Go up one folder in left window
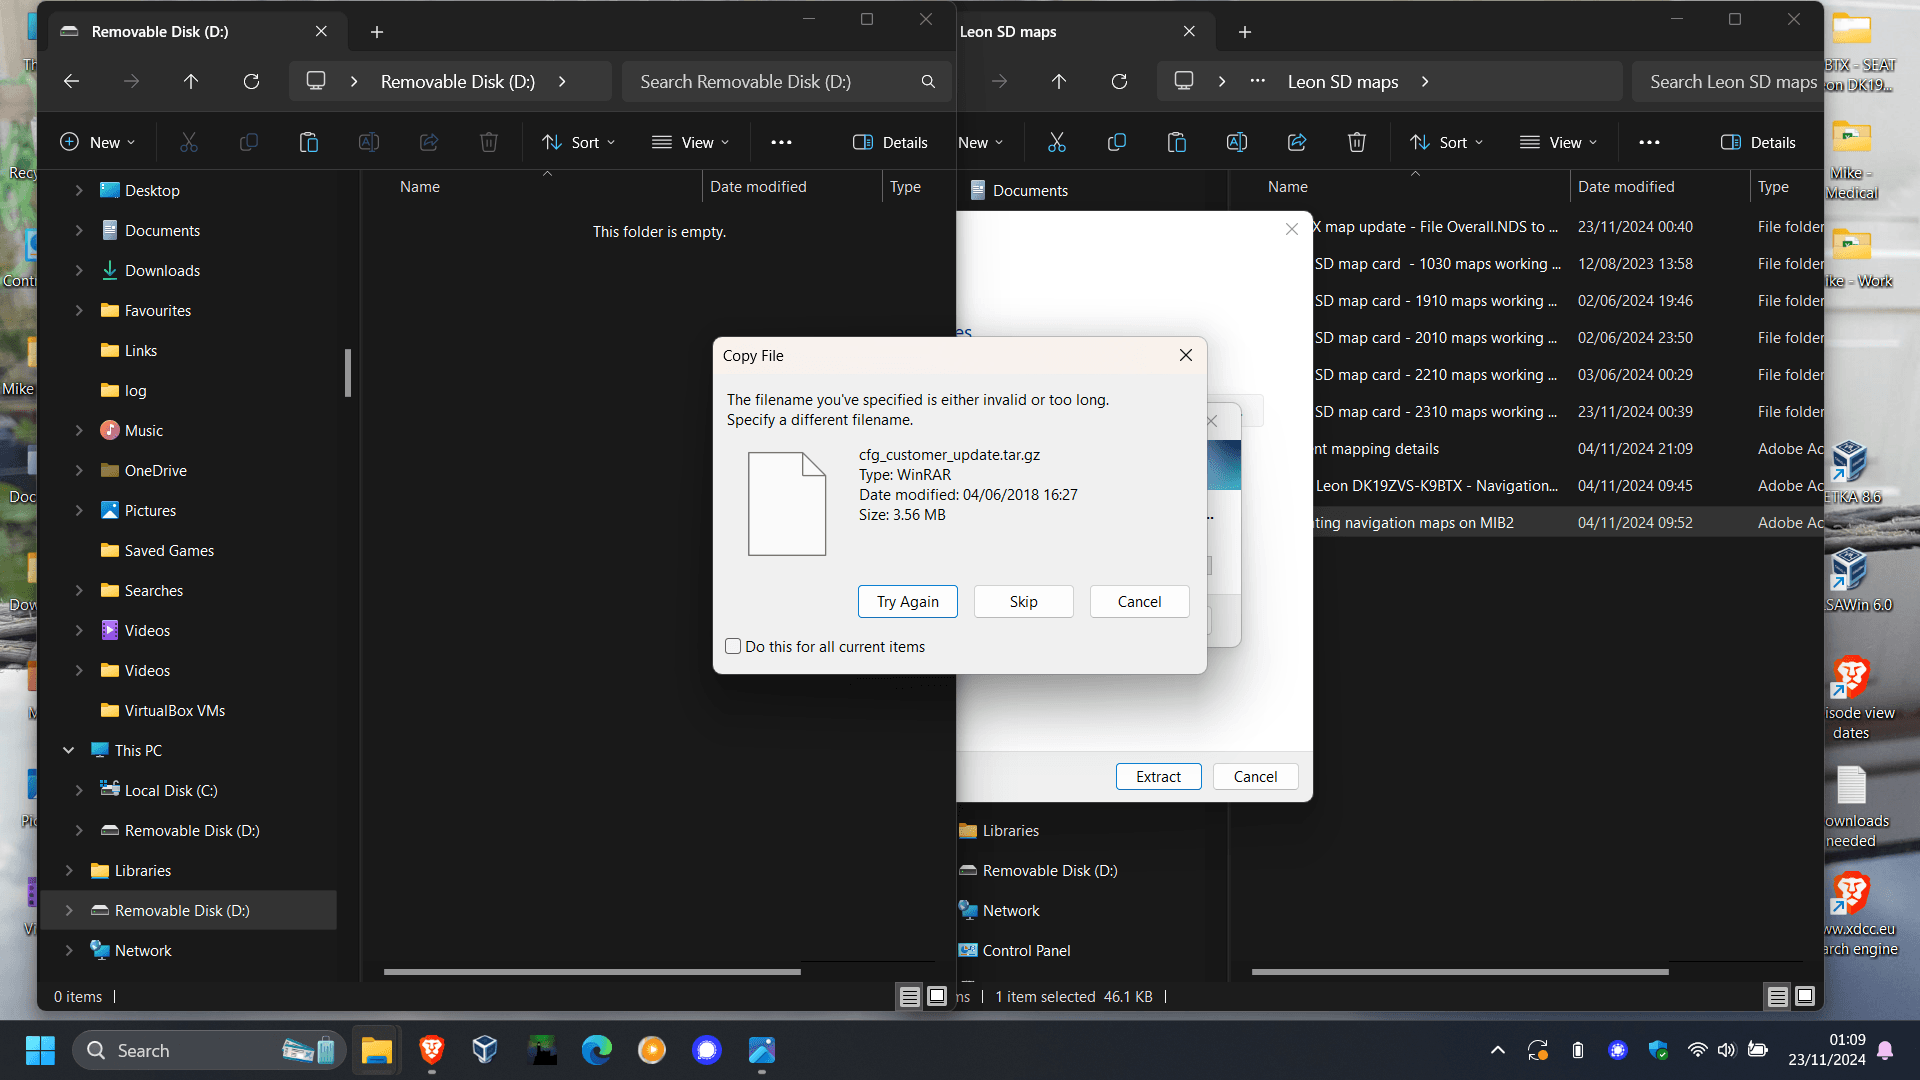 coord(191,81)
